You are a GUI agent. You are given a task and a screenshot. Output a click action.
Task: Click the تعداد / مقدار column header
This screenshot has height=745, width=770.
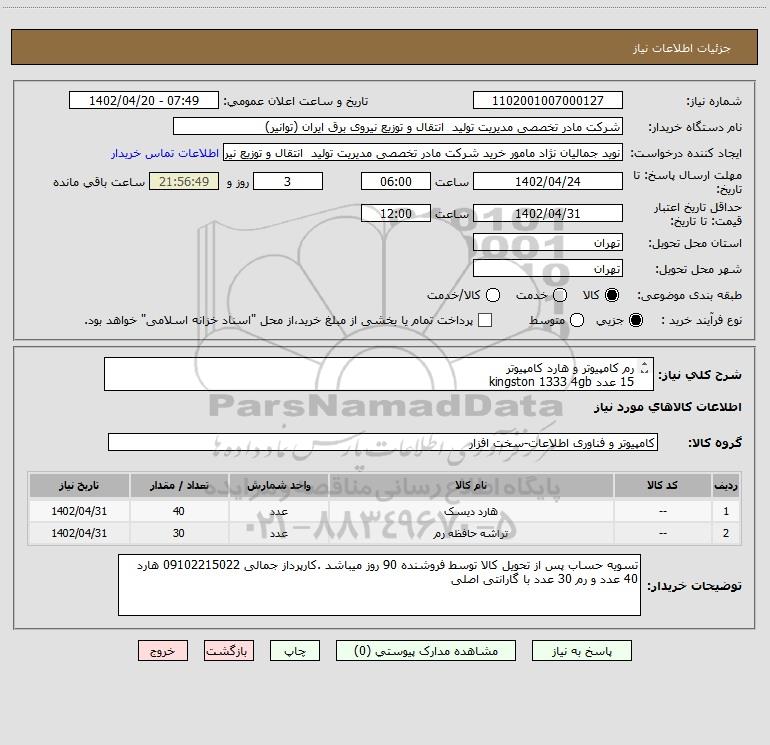click(x=179, y=486)
